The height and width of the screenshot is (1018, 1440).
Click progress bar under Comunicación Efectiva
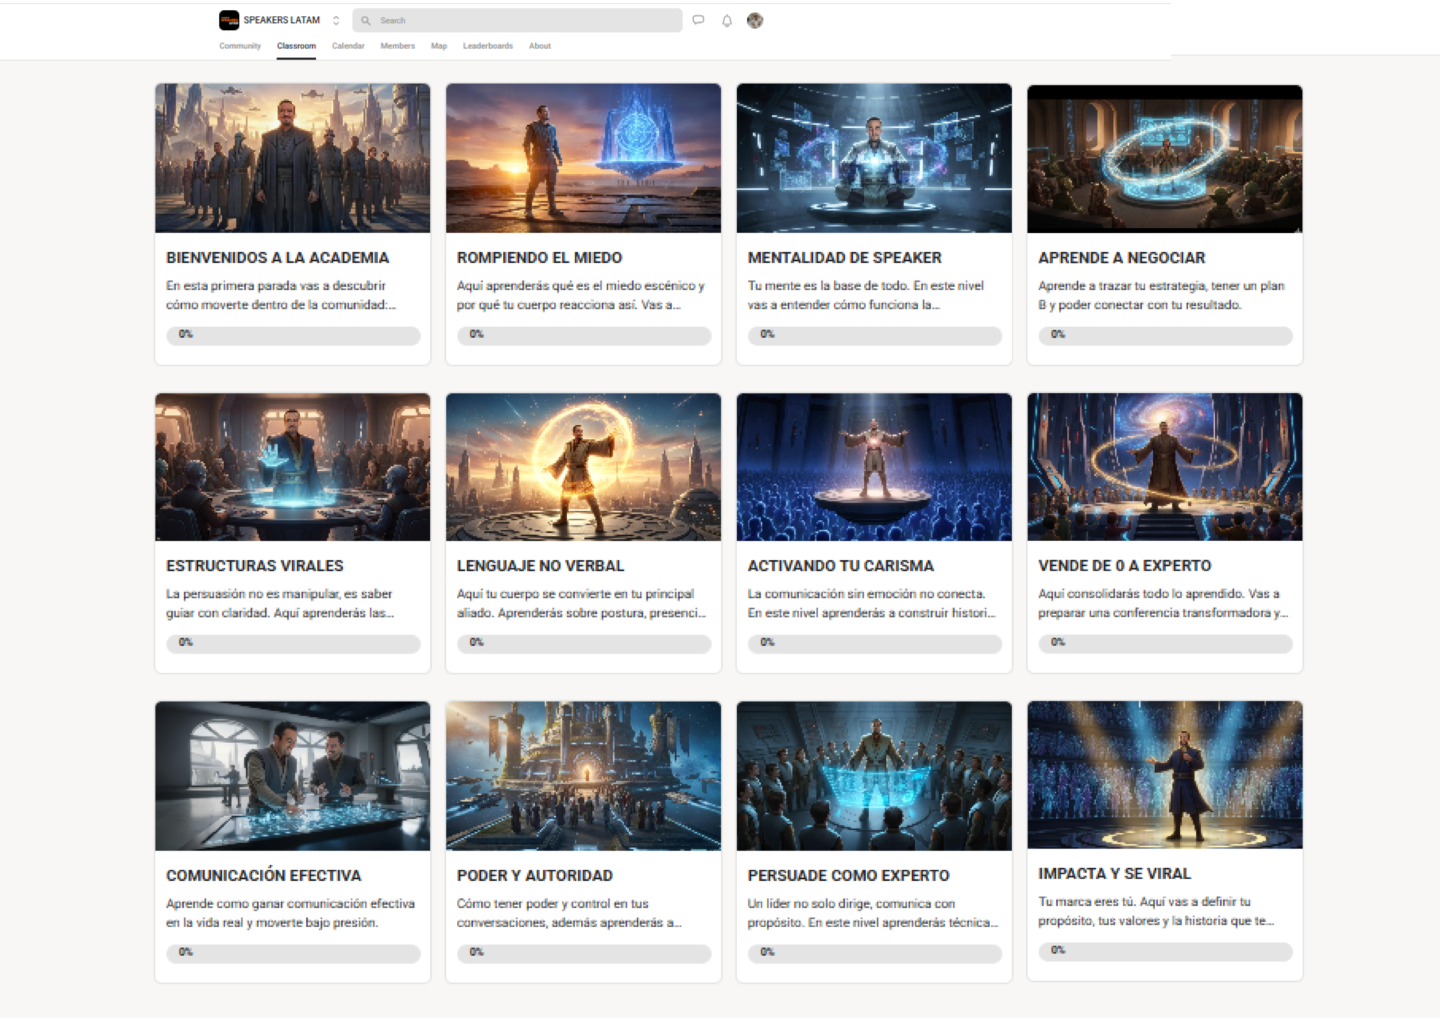pos(293,953)
